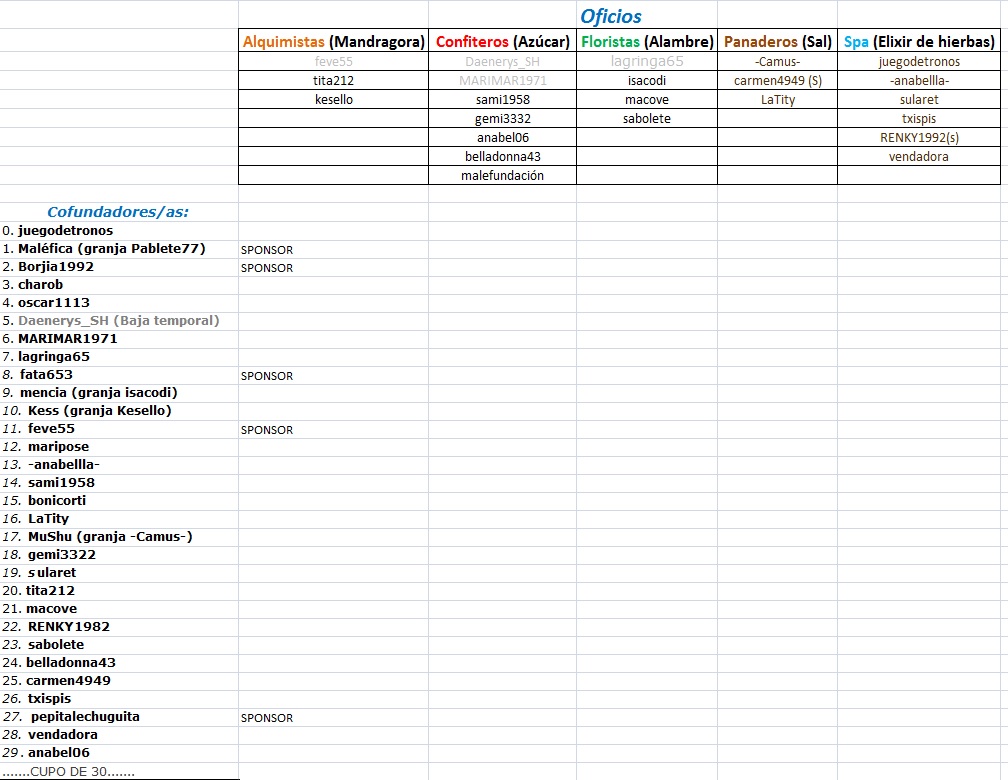Click the bonicorti entry in cofounders list
The image size is (1008, 780).
click(57, 501)
